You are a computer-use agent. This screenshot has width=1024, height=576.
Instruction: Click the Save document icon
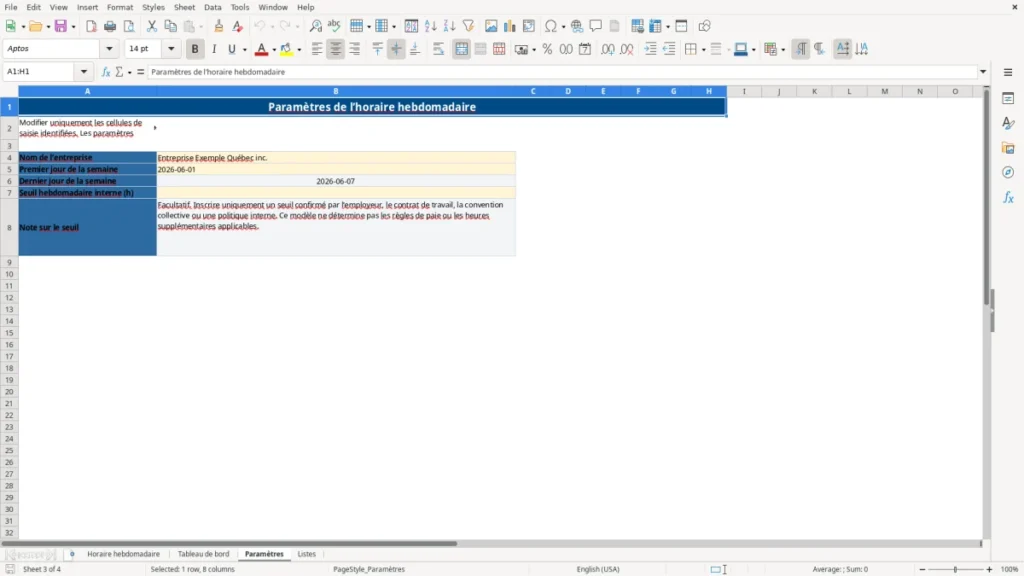point(61,26)
